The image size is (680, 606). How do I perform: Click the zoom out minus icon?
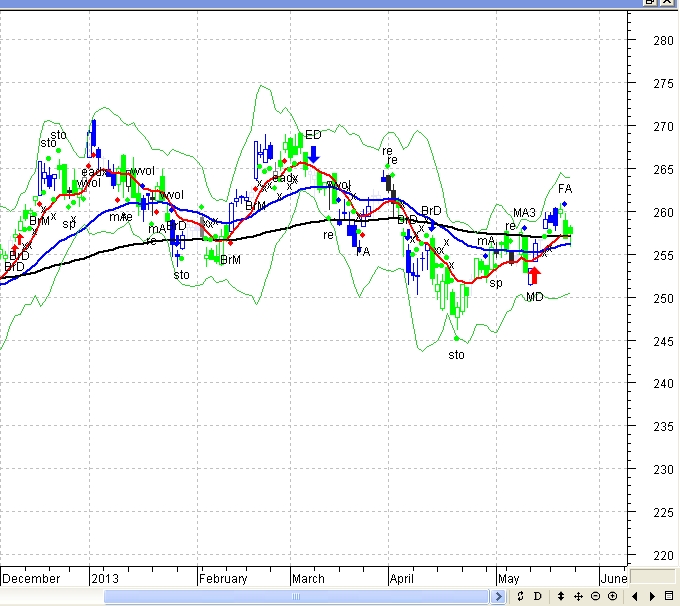(595, 596)
